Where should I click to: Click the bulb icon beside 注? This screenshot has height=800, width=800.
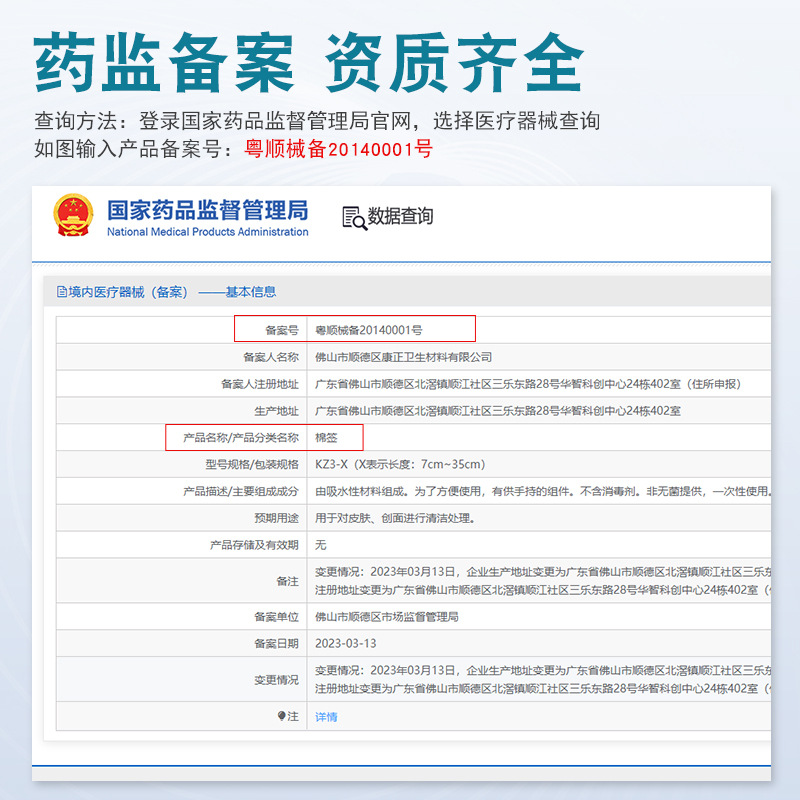pos(282,716)
